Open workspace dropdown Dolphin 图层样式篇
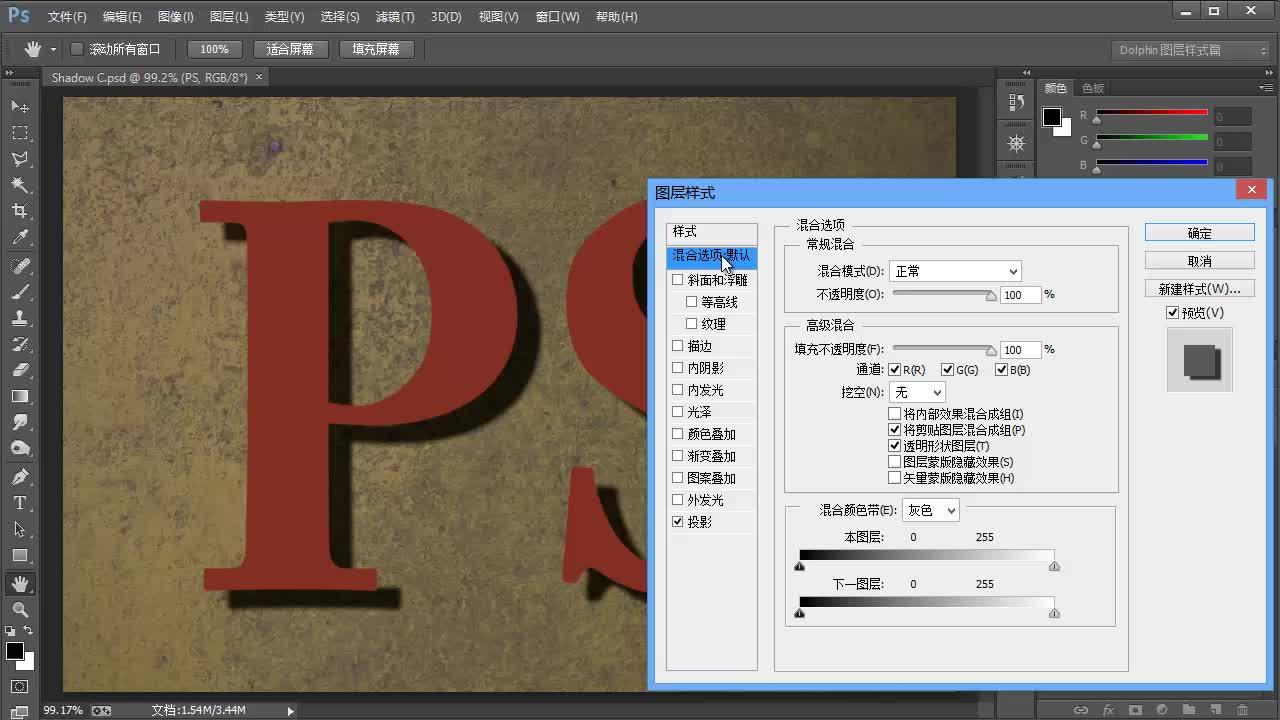1280x720 pixels. pyautogui.click(x=1191, y=50)
